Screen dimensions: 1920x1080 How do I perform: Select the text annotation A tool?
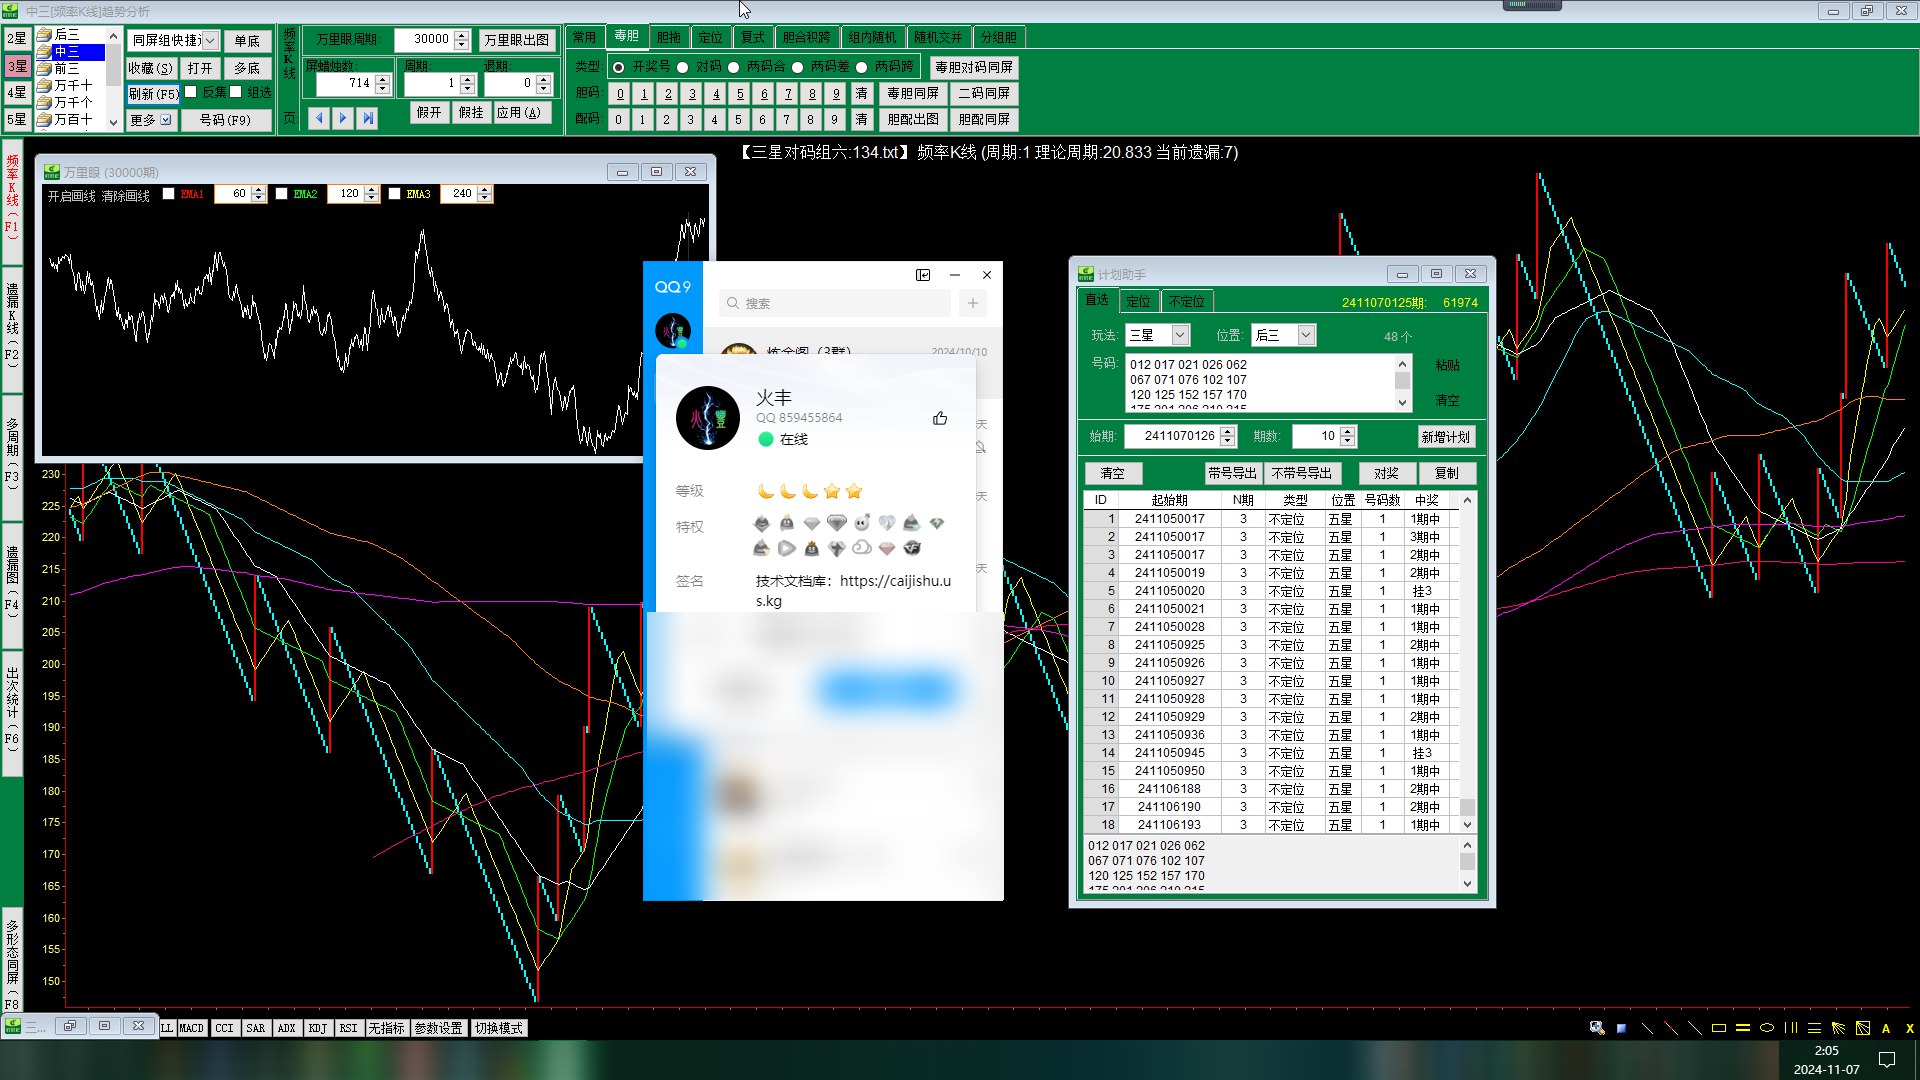pos(1886,1028)
